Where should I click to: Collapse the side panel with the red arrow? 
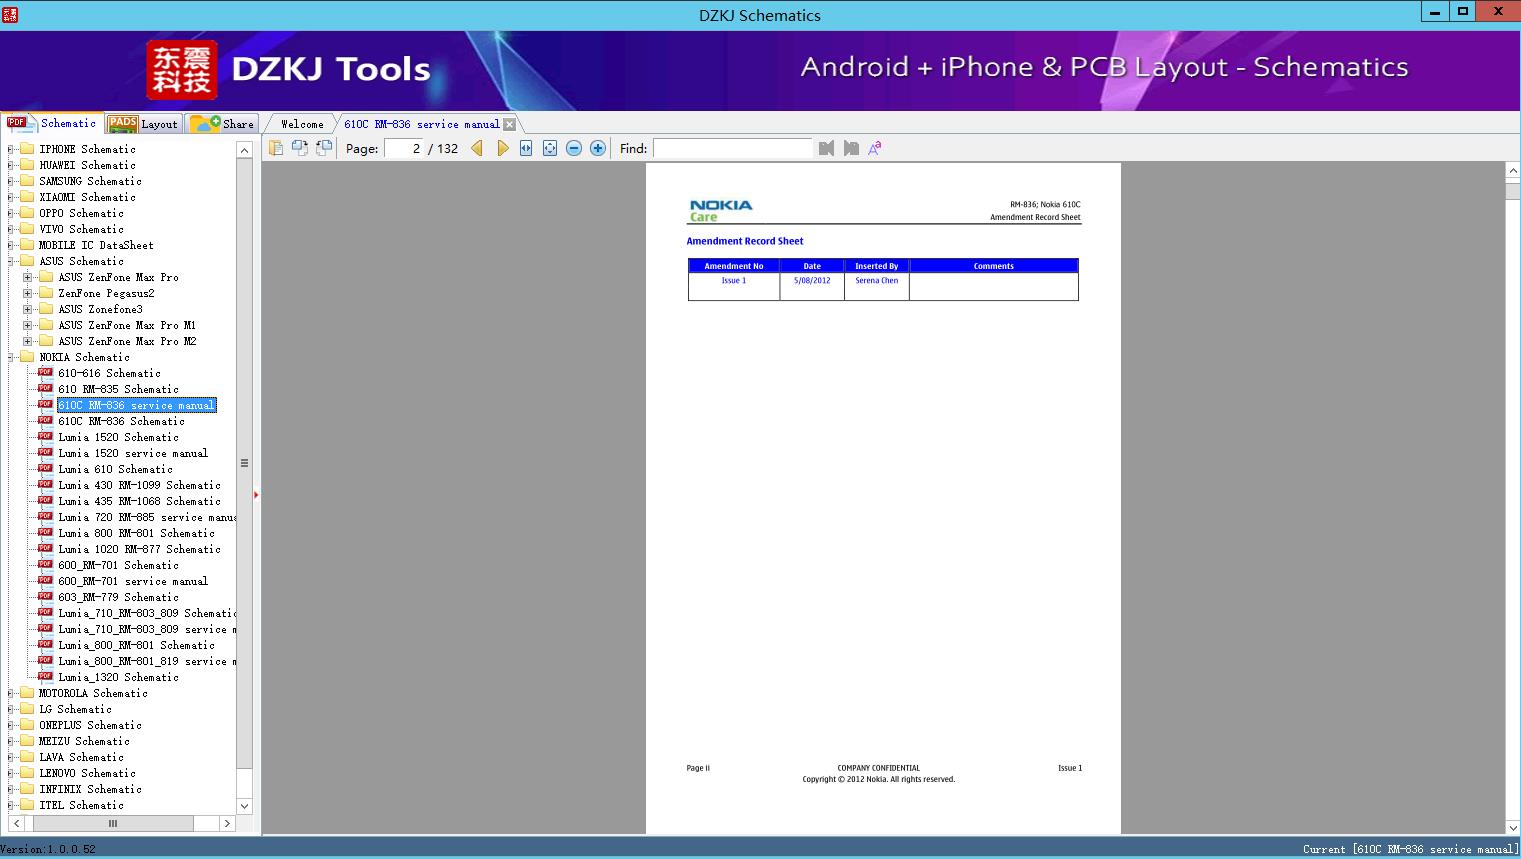(256, 495)
